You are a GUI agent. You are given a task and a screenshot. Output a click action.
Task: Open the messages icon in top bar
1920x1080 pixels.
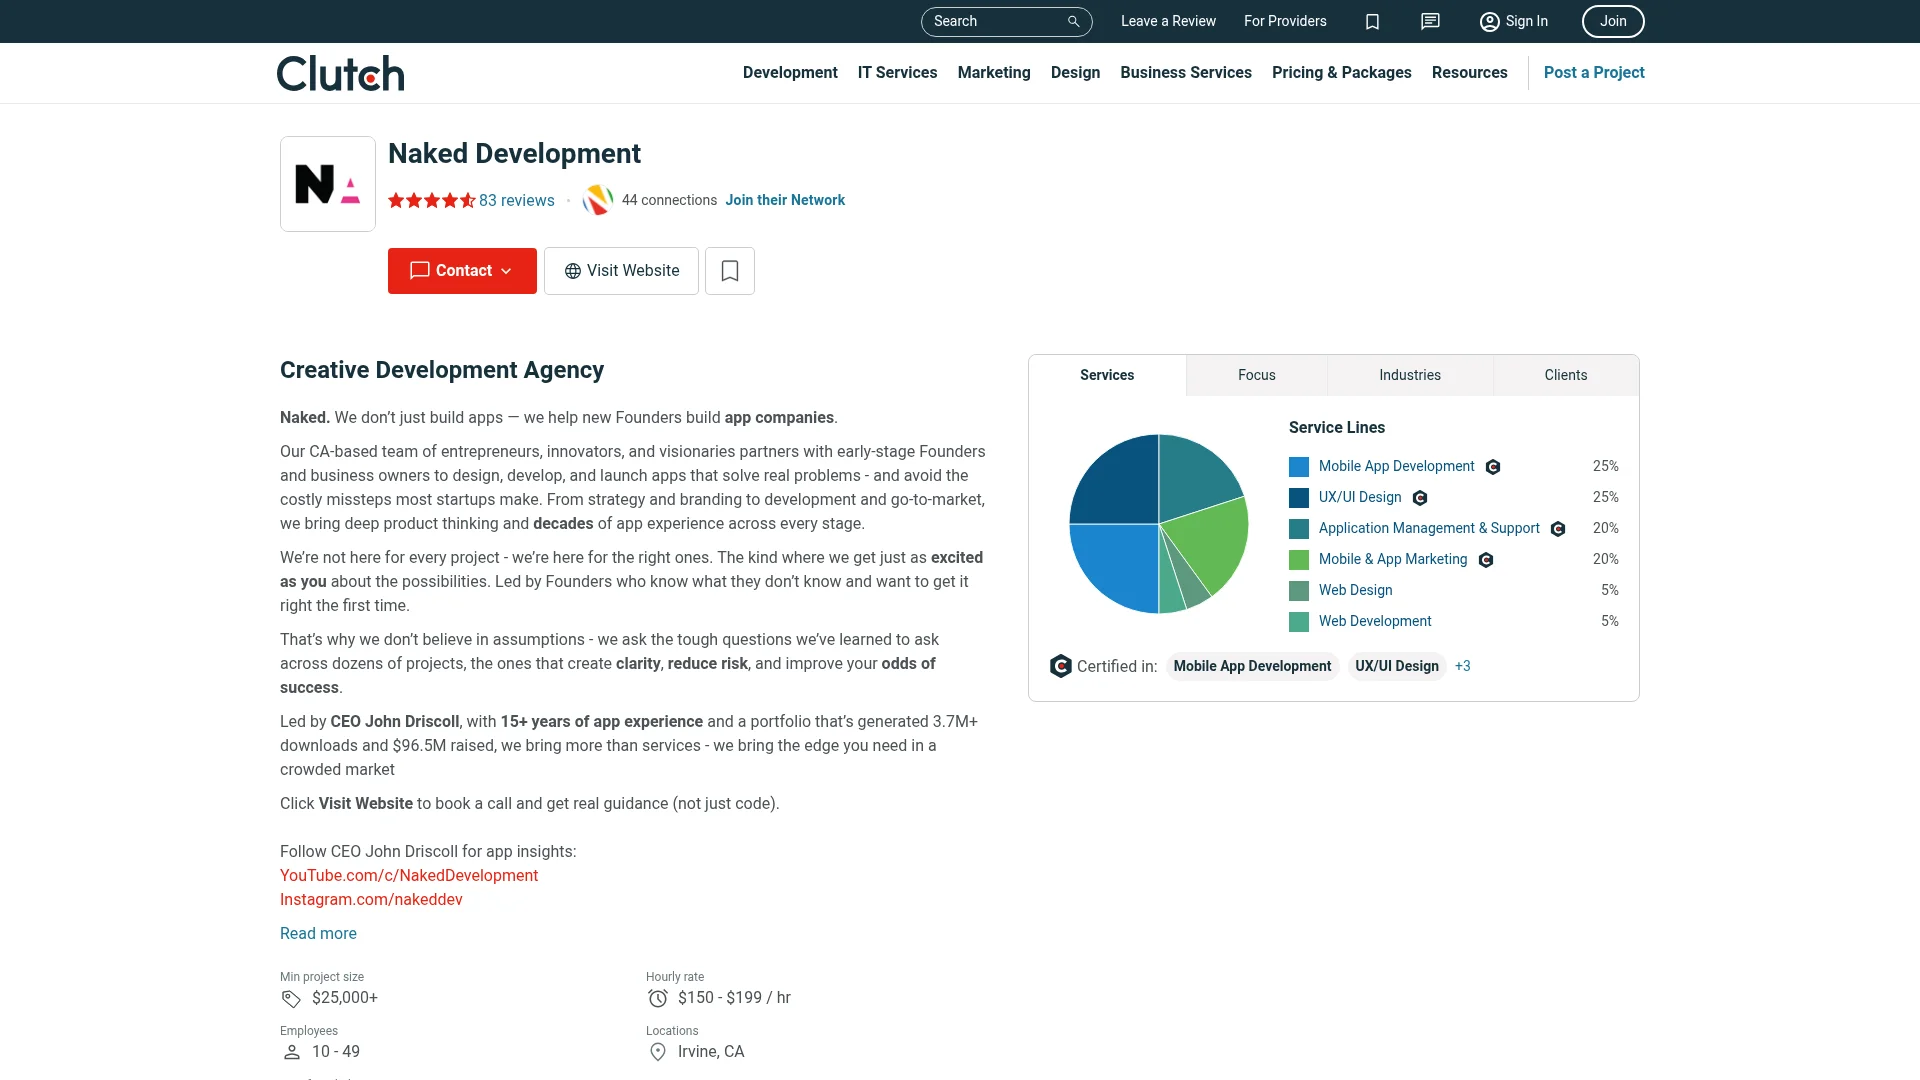pyautogui.click(x=1430, y=21)
